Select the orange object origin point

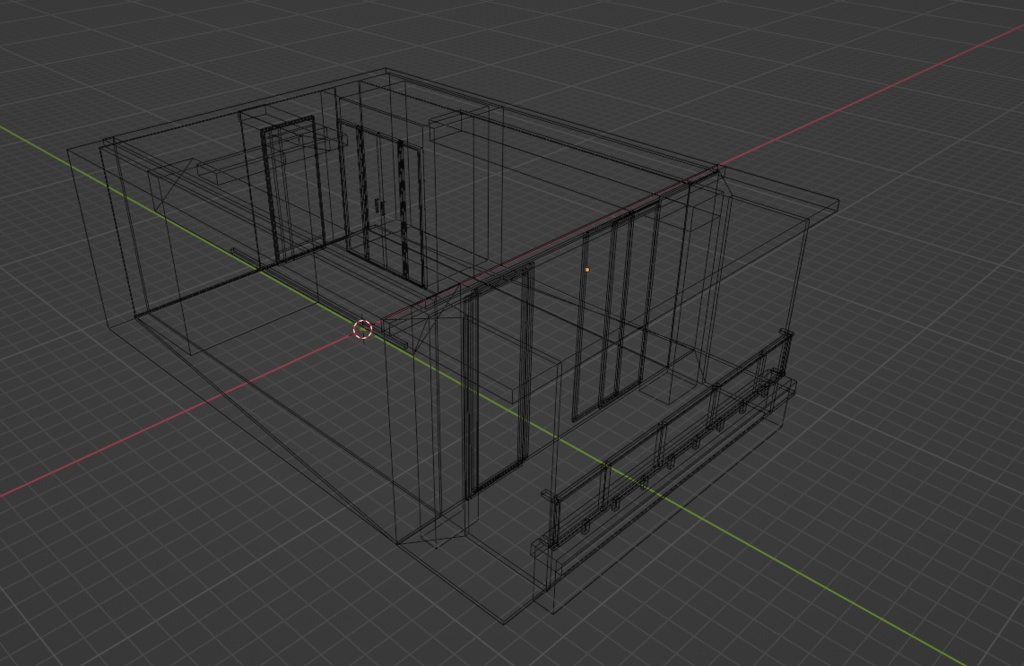(587, 269)
